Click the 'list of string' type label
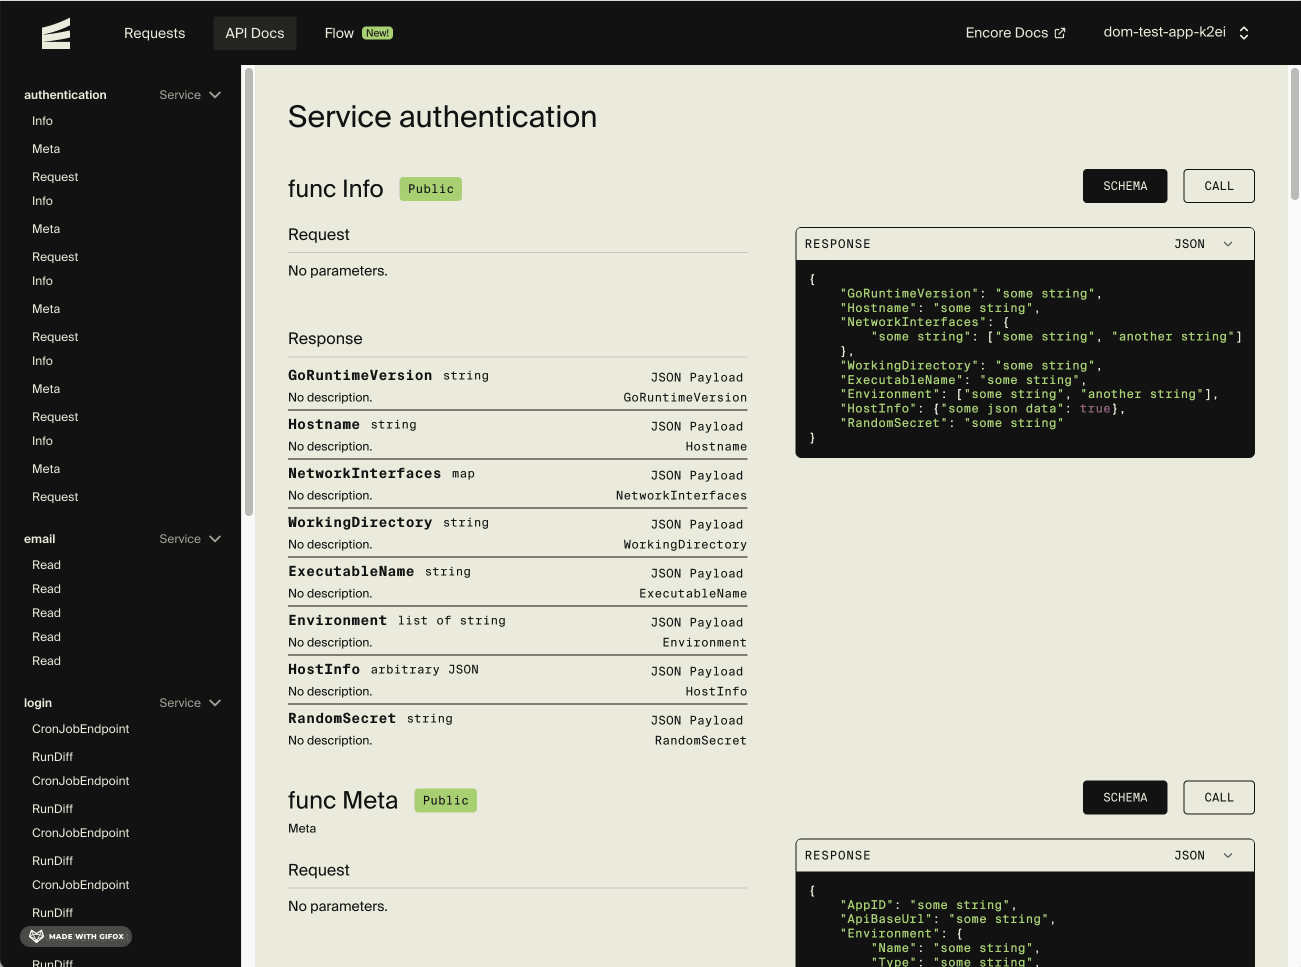Screen dimensions: 1301x967 click(x=452, y=621)
